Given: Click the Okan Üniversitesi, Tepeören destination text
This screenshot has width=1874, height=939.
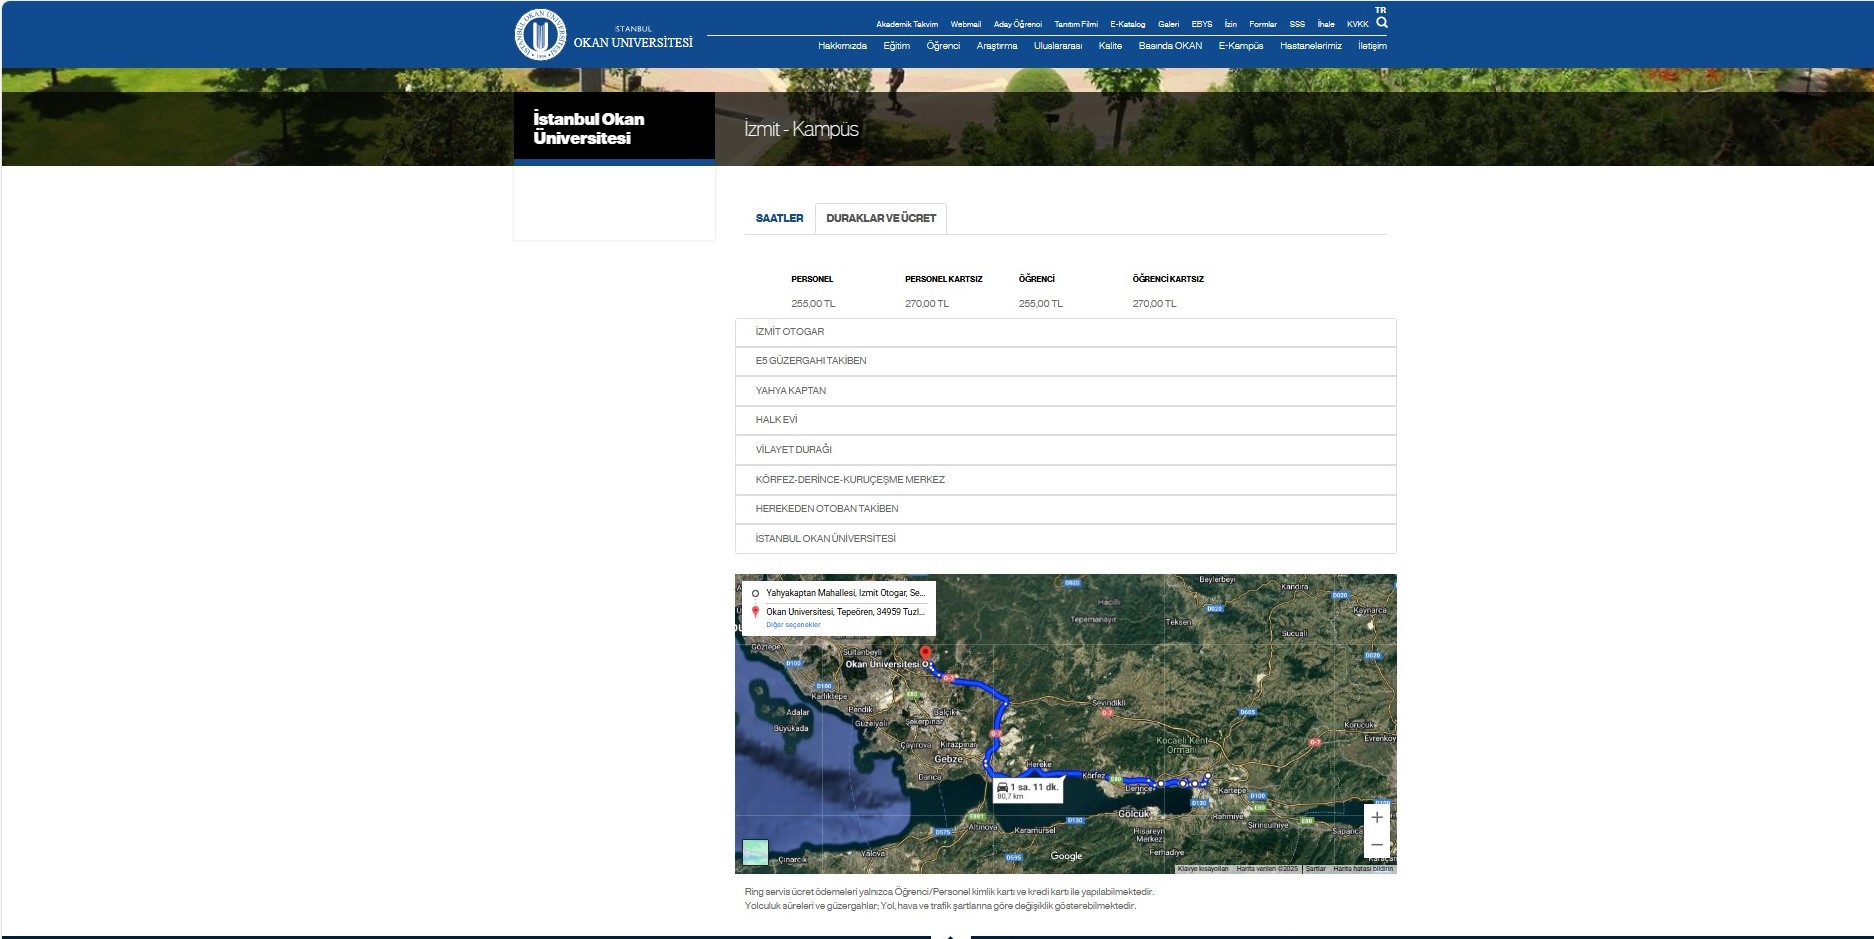Looking at the screenshot, I should [845, 612].
